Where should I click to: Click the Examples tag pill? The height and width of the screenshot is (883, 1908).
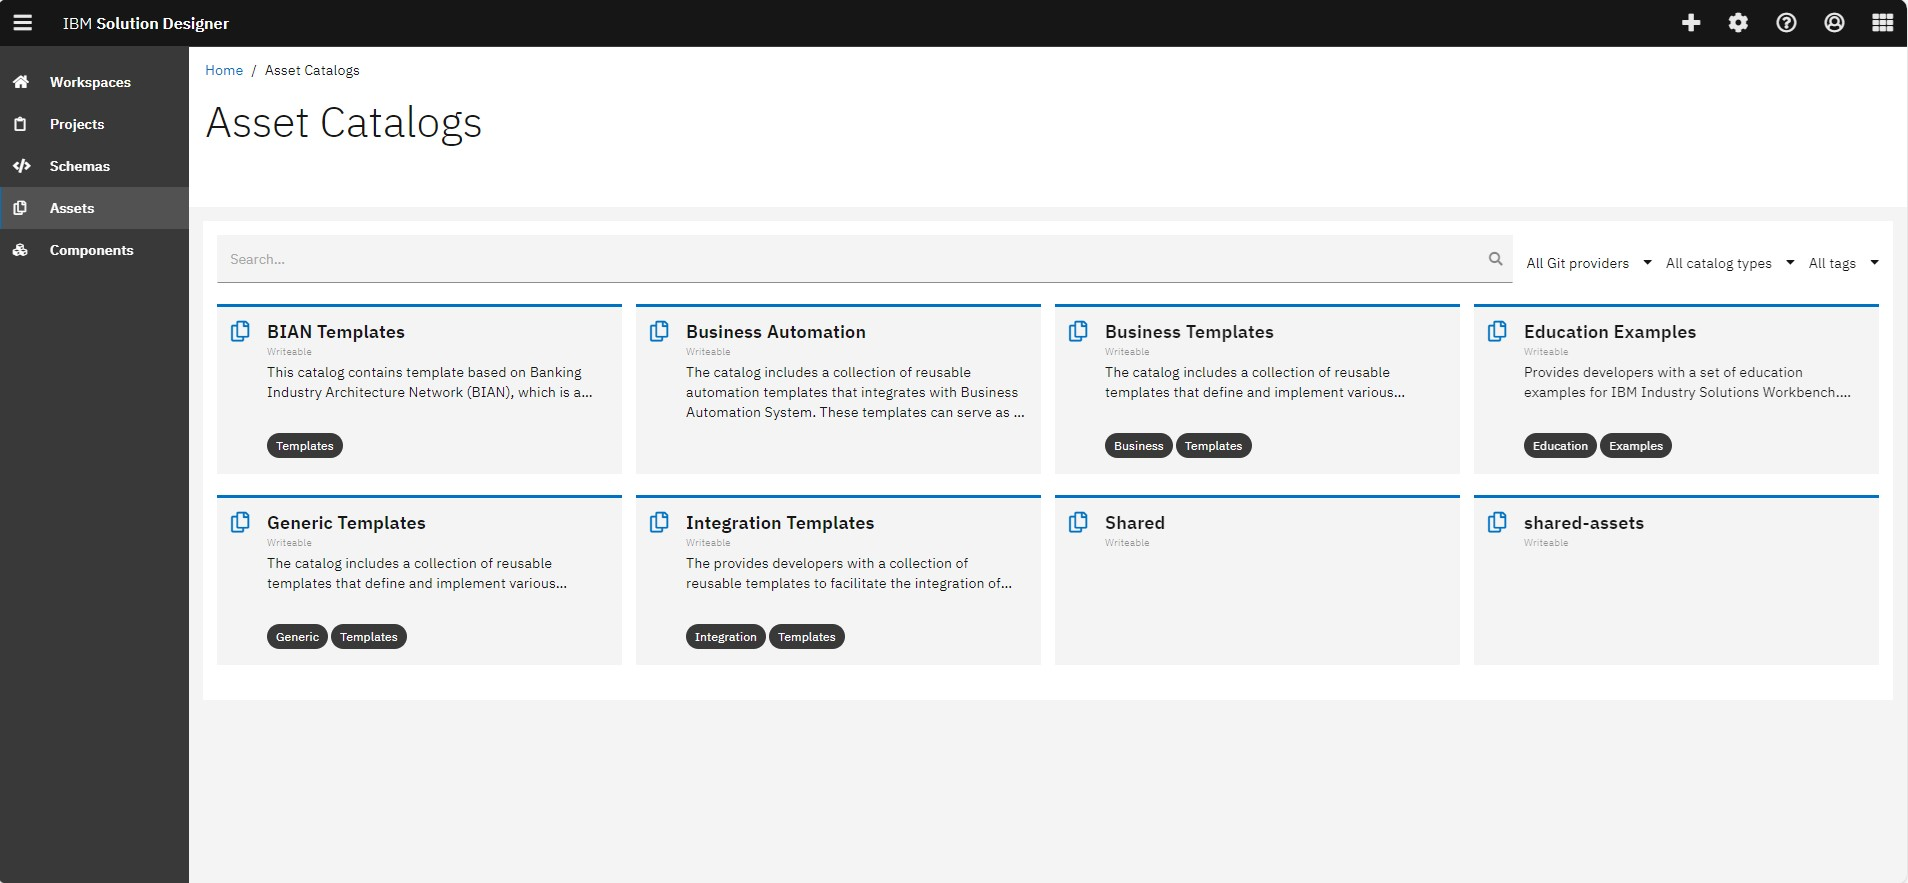tap(1636, 446)
